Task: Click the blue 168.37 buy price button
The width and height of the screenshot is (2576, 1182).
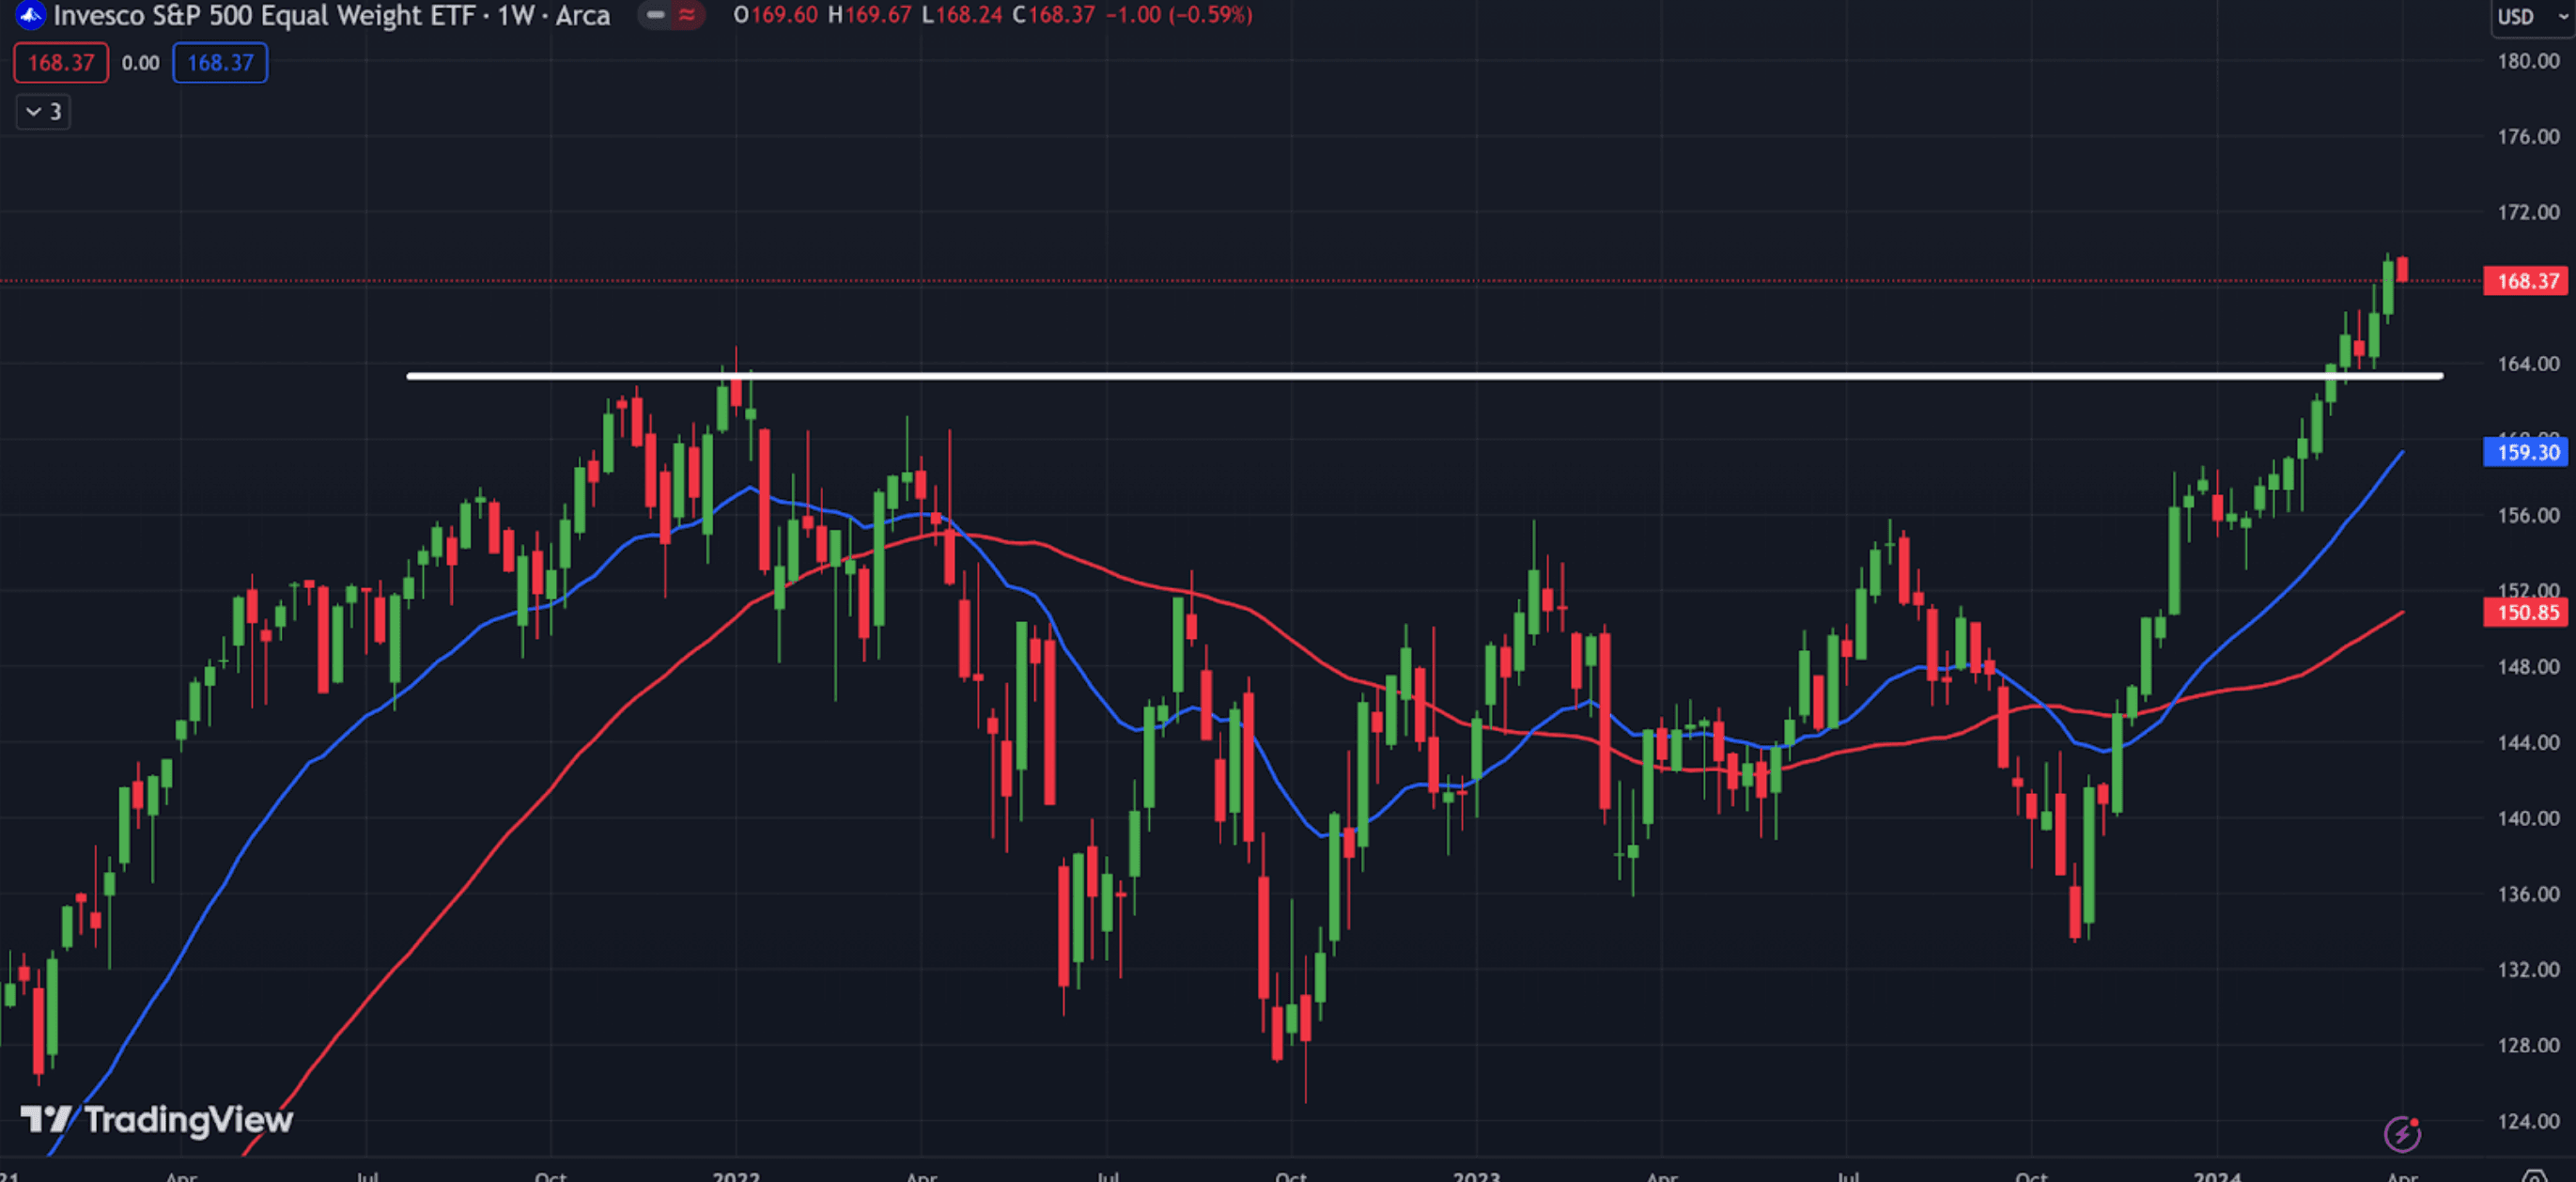Action: (220, 63)
